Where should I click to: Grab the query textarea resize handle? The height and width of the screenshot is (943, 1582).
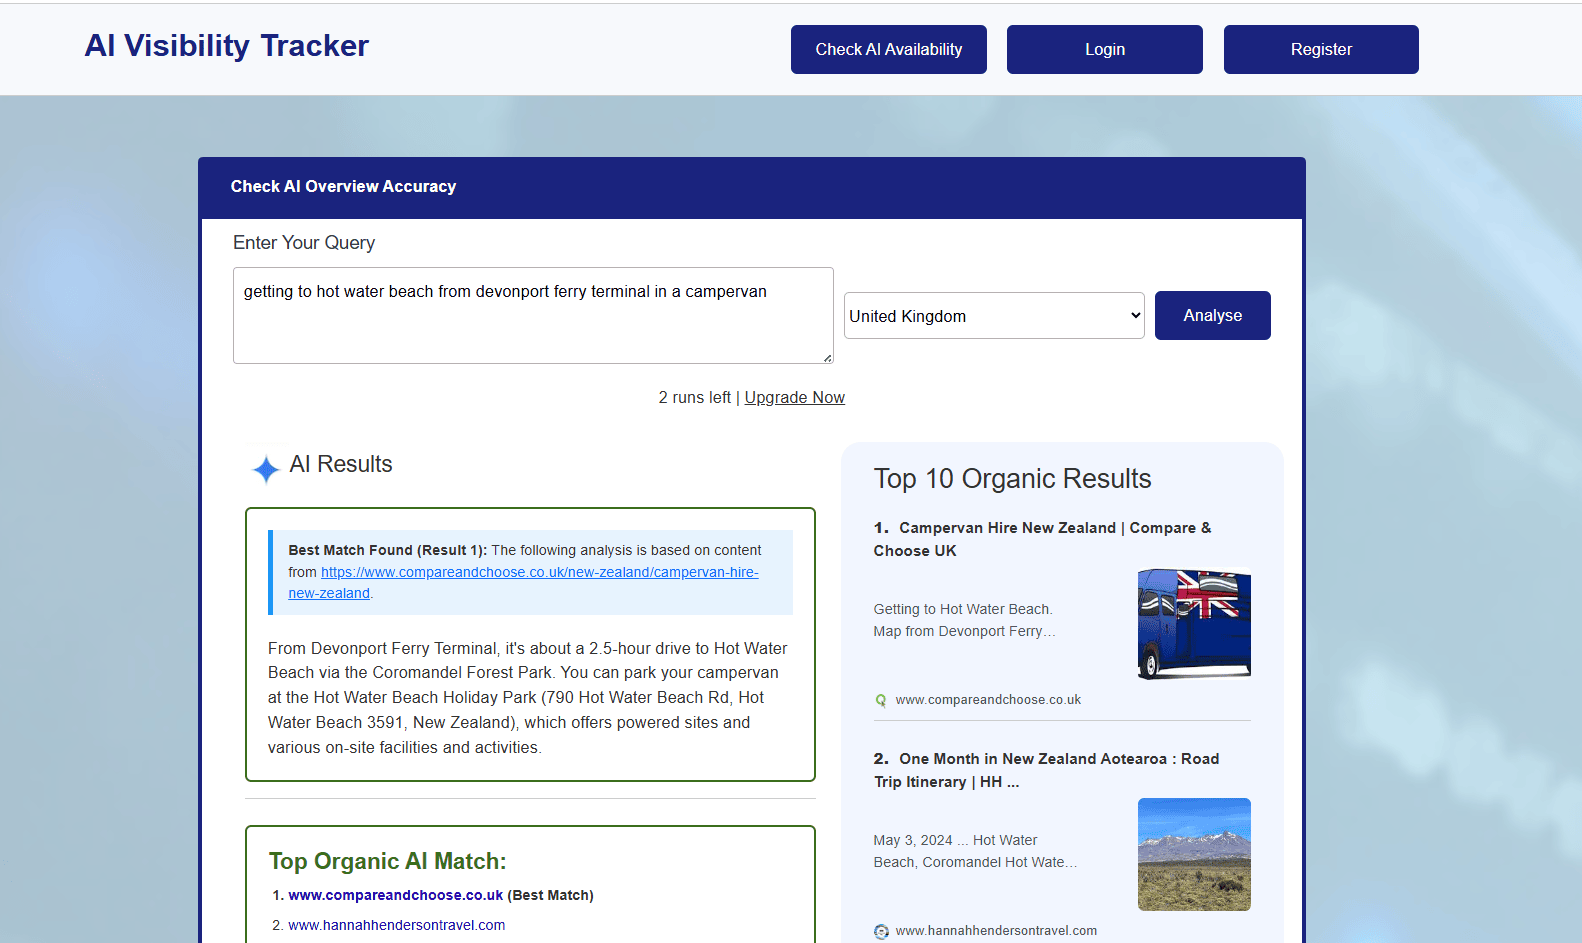827,358
